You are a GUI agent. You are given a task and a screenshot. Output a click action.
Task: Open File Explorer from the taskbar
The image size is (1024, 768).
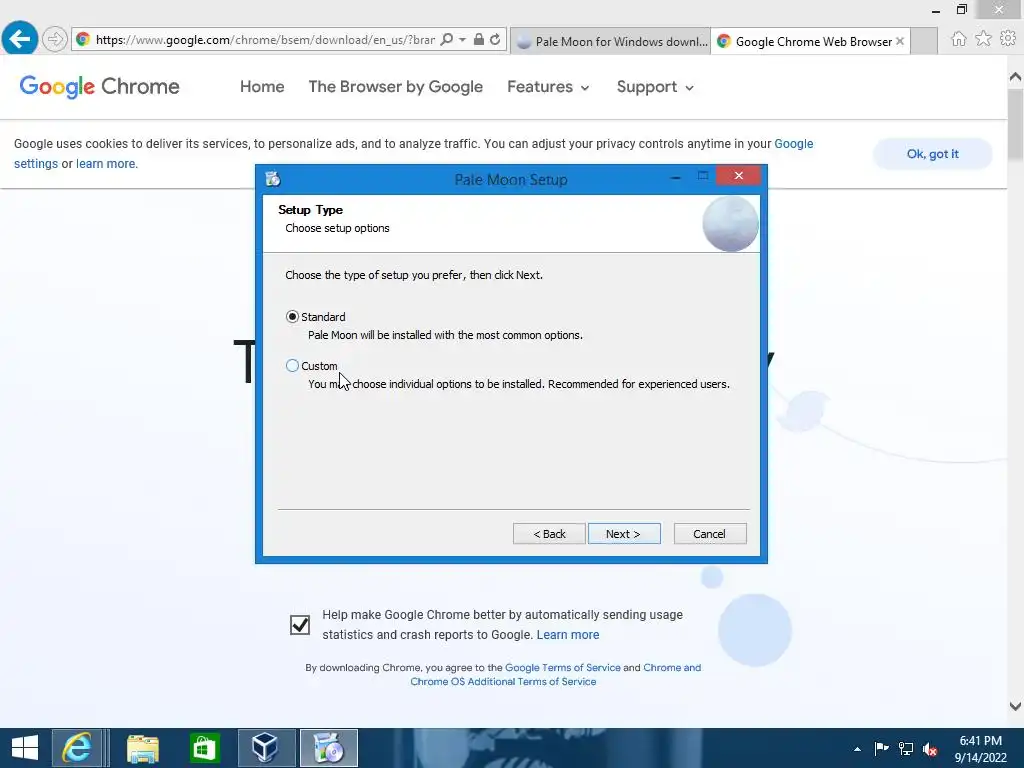(142, 748)
